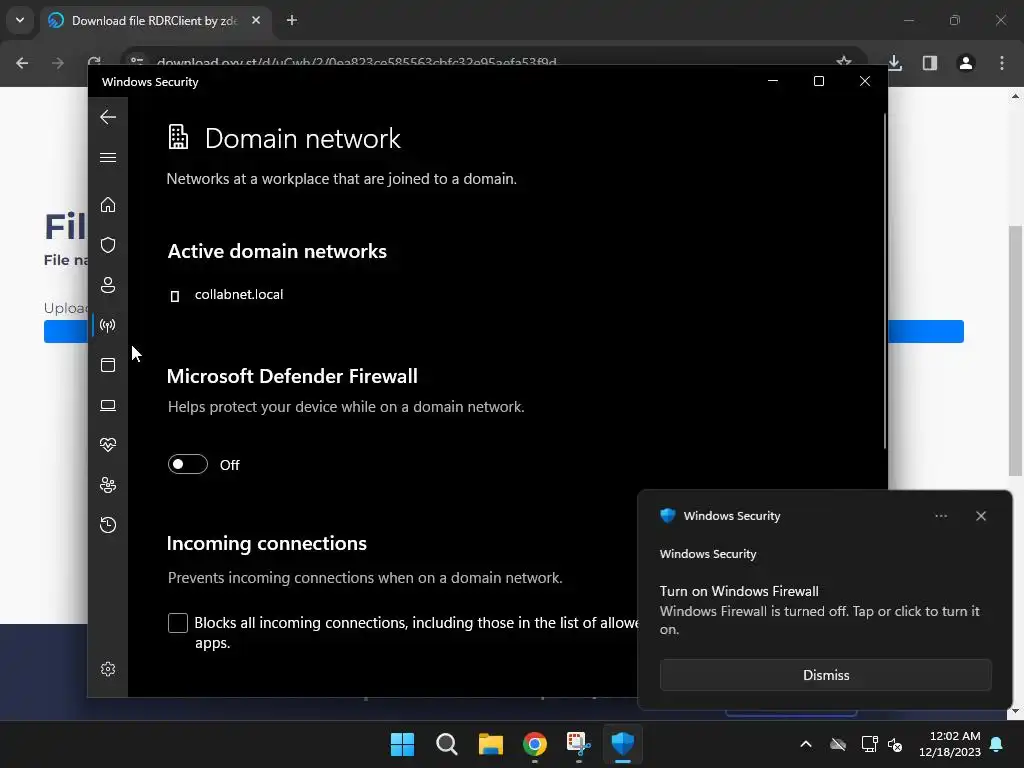Open Firewall & network protection icon
Viewport: 1024px width, 768px height.
click(x=108, y=325)
